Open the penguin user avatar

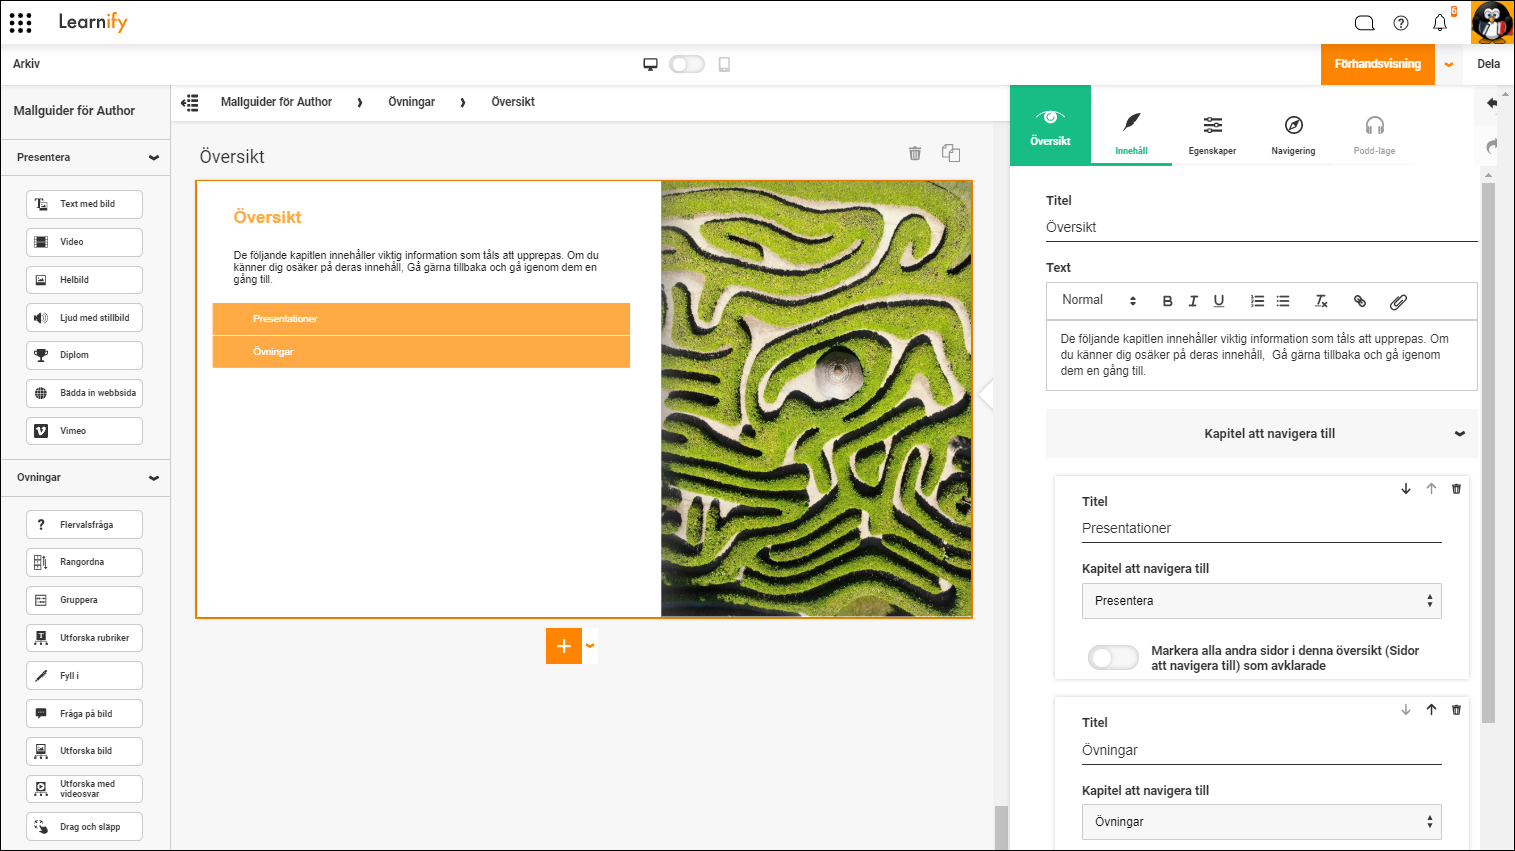coord(1492,22)
